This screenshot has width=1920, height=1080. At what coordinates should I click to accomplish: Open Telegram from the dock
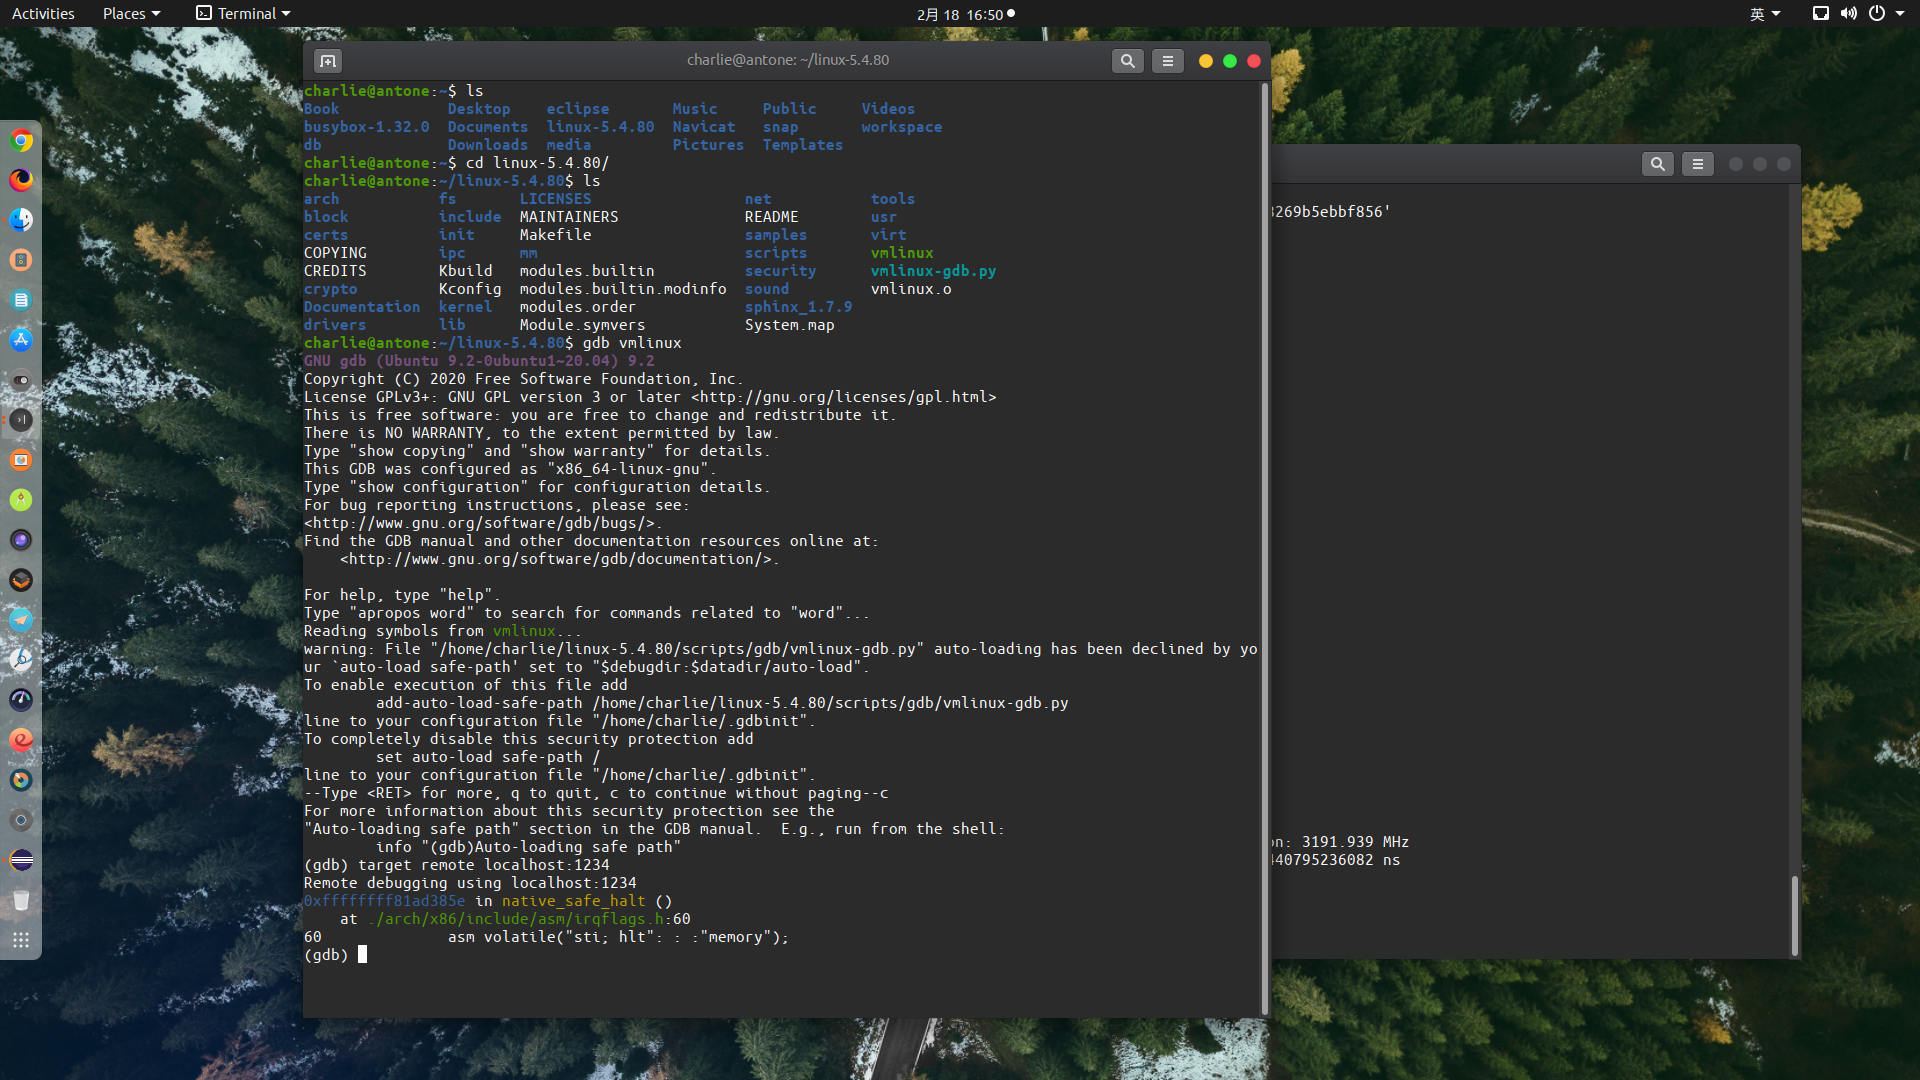tap(21, 620)
